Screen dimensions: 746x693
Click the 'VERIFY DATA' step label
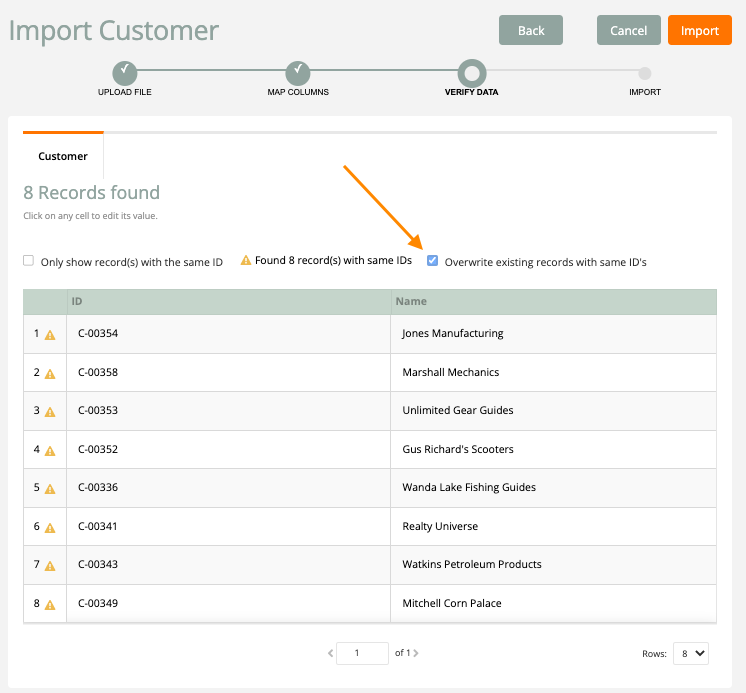coord(471,92)
